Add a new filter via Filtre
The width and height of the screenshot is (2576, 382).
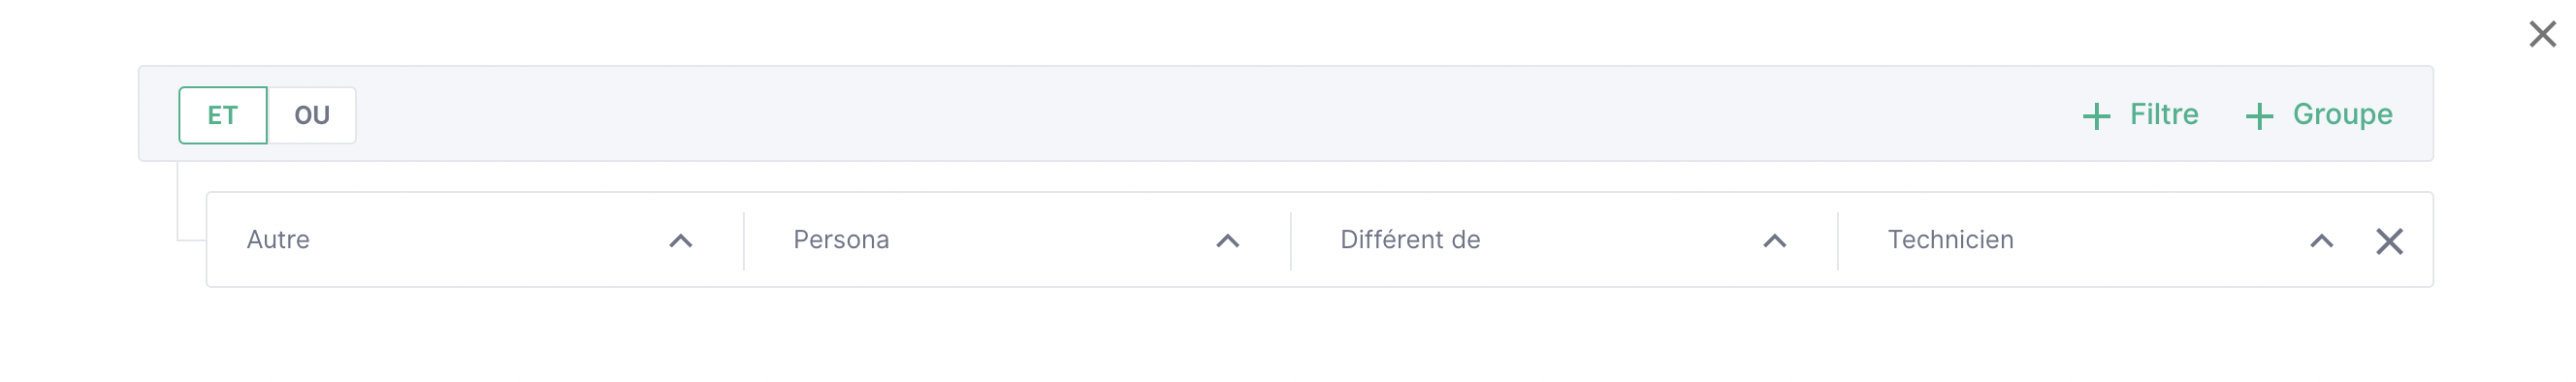pyautogui.click(x=2140, y=115)
